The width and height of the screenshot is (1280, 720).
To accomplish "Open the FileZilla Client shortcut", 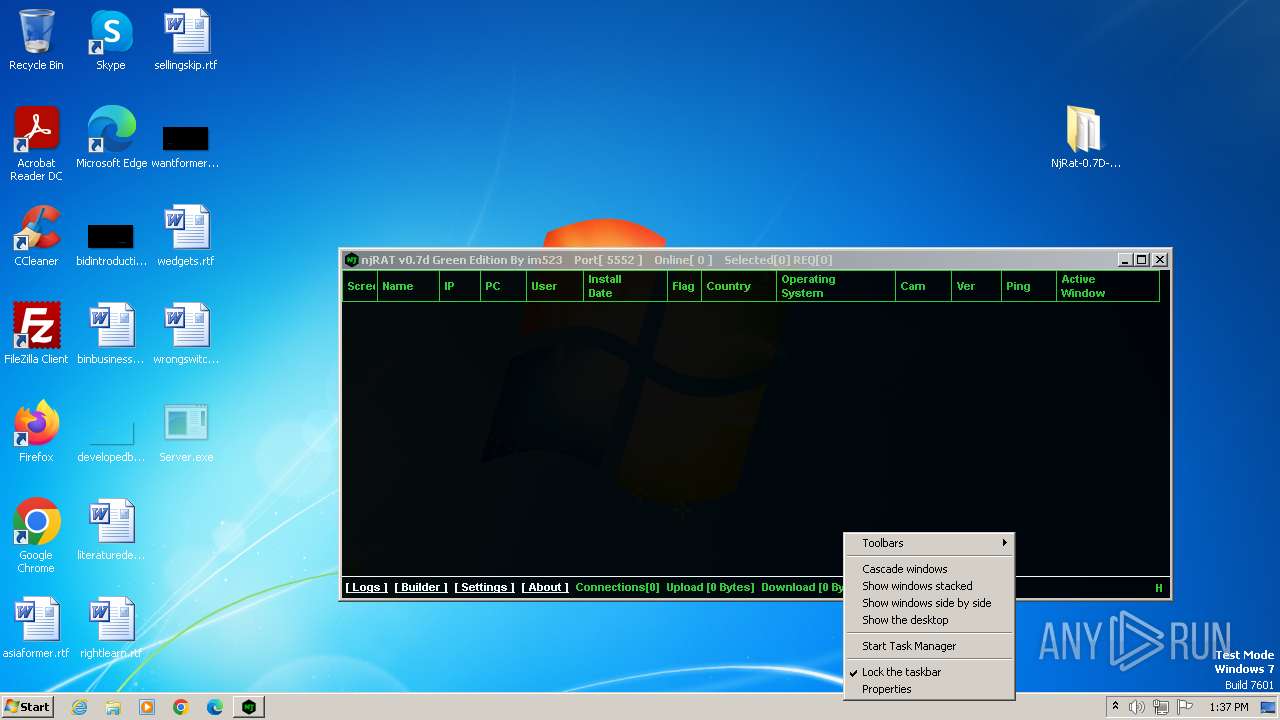I will coord(36,333).
